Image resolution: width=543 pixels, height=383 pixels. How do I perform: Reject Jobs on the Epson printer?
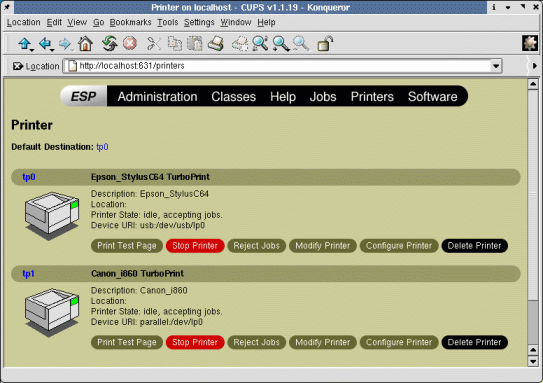257,246
